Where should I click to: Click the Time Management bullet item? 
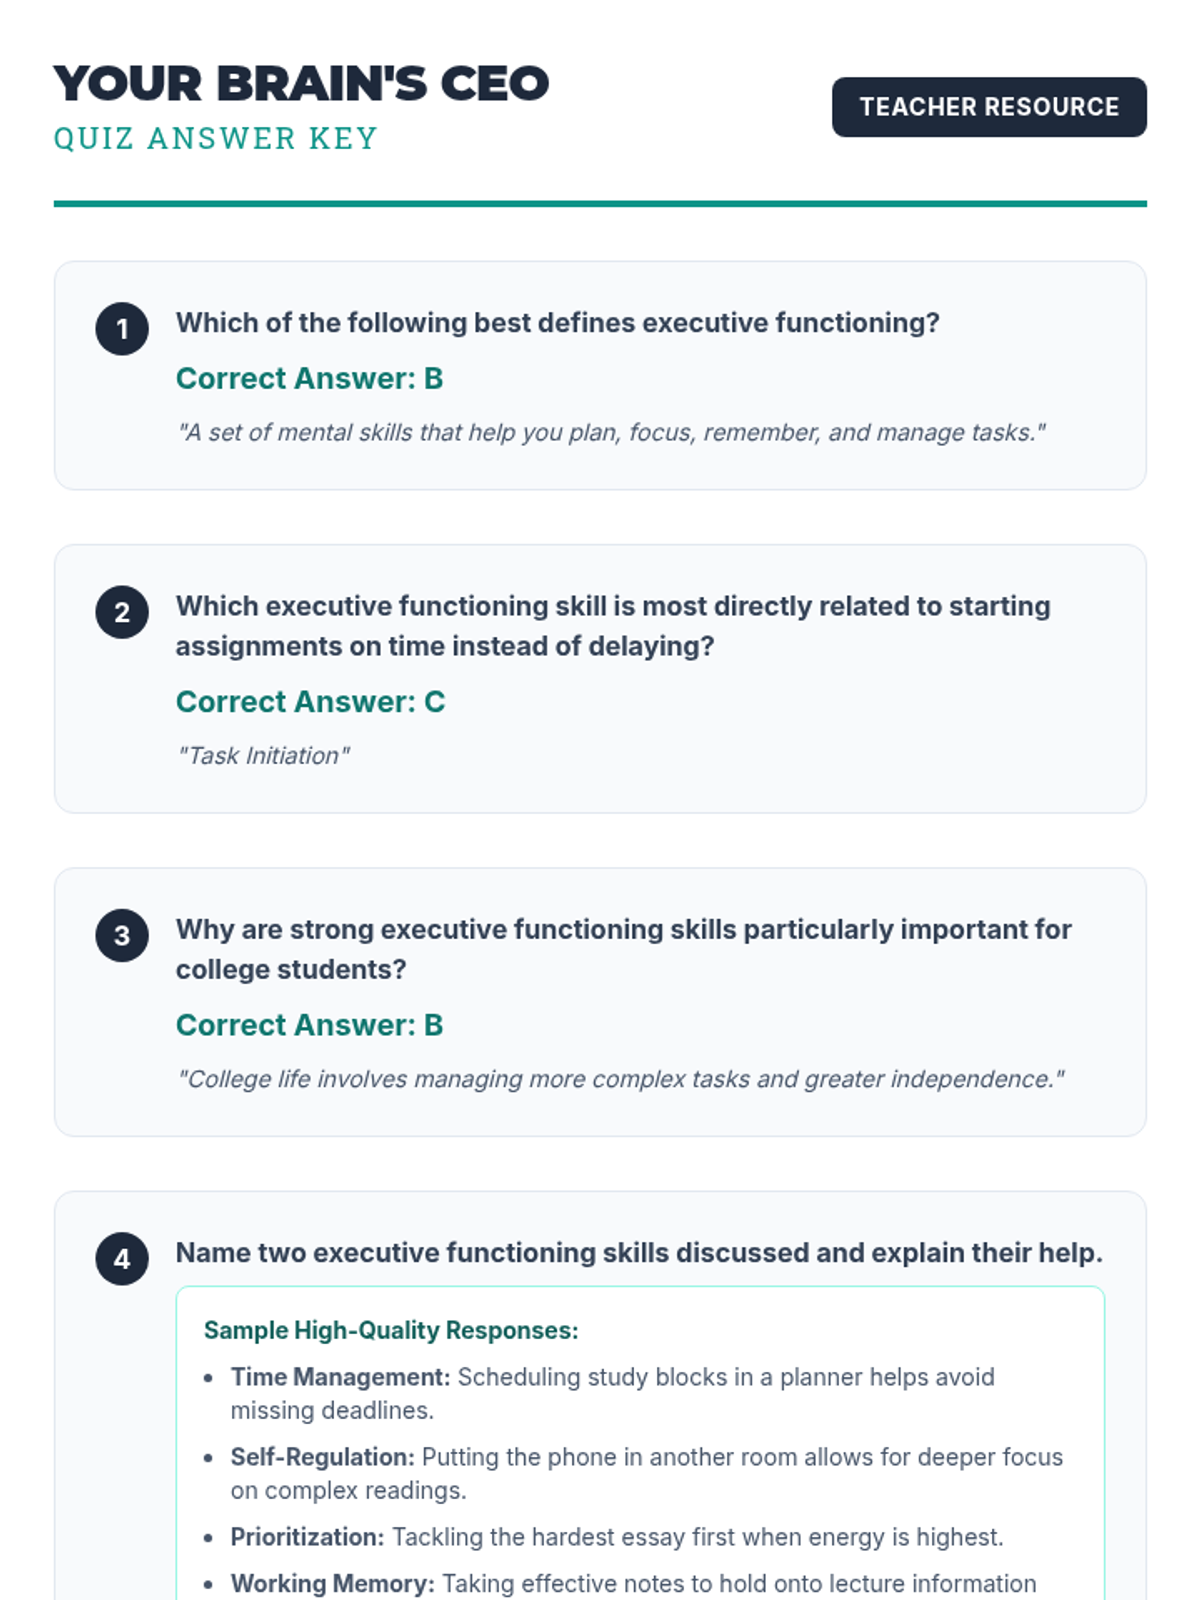coord(612,1393)
